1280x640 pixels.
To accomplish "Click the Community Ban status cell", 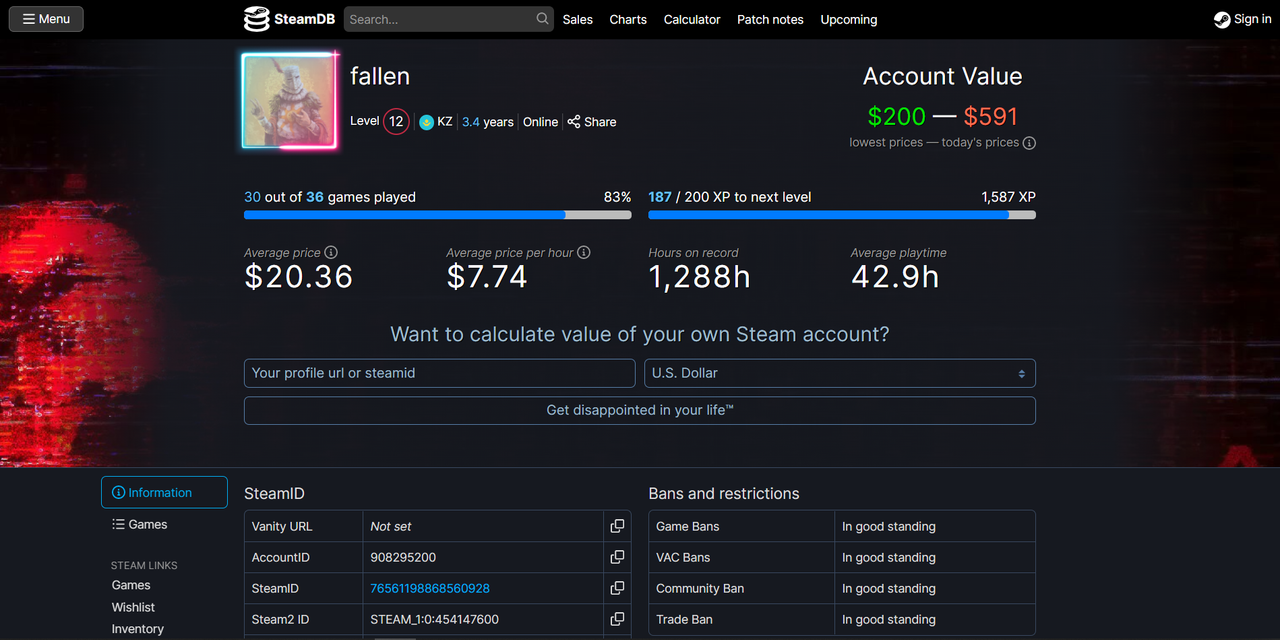I will [935, 588].
